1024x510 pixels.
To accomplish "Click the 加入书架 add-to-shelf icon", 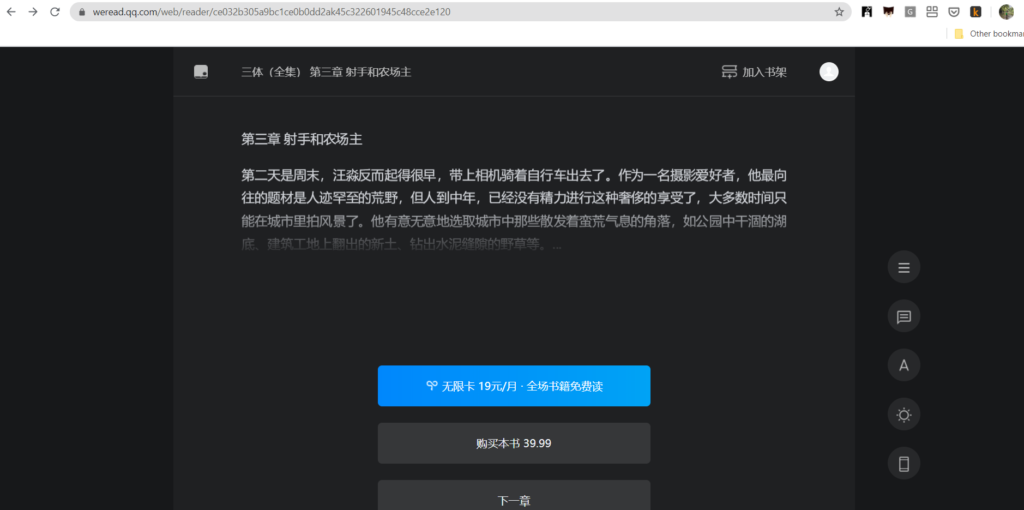I will click(x=729, y=72).
